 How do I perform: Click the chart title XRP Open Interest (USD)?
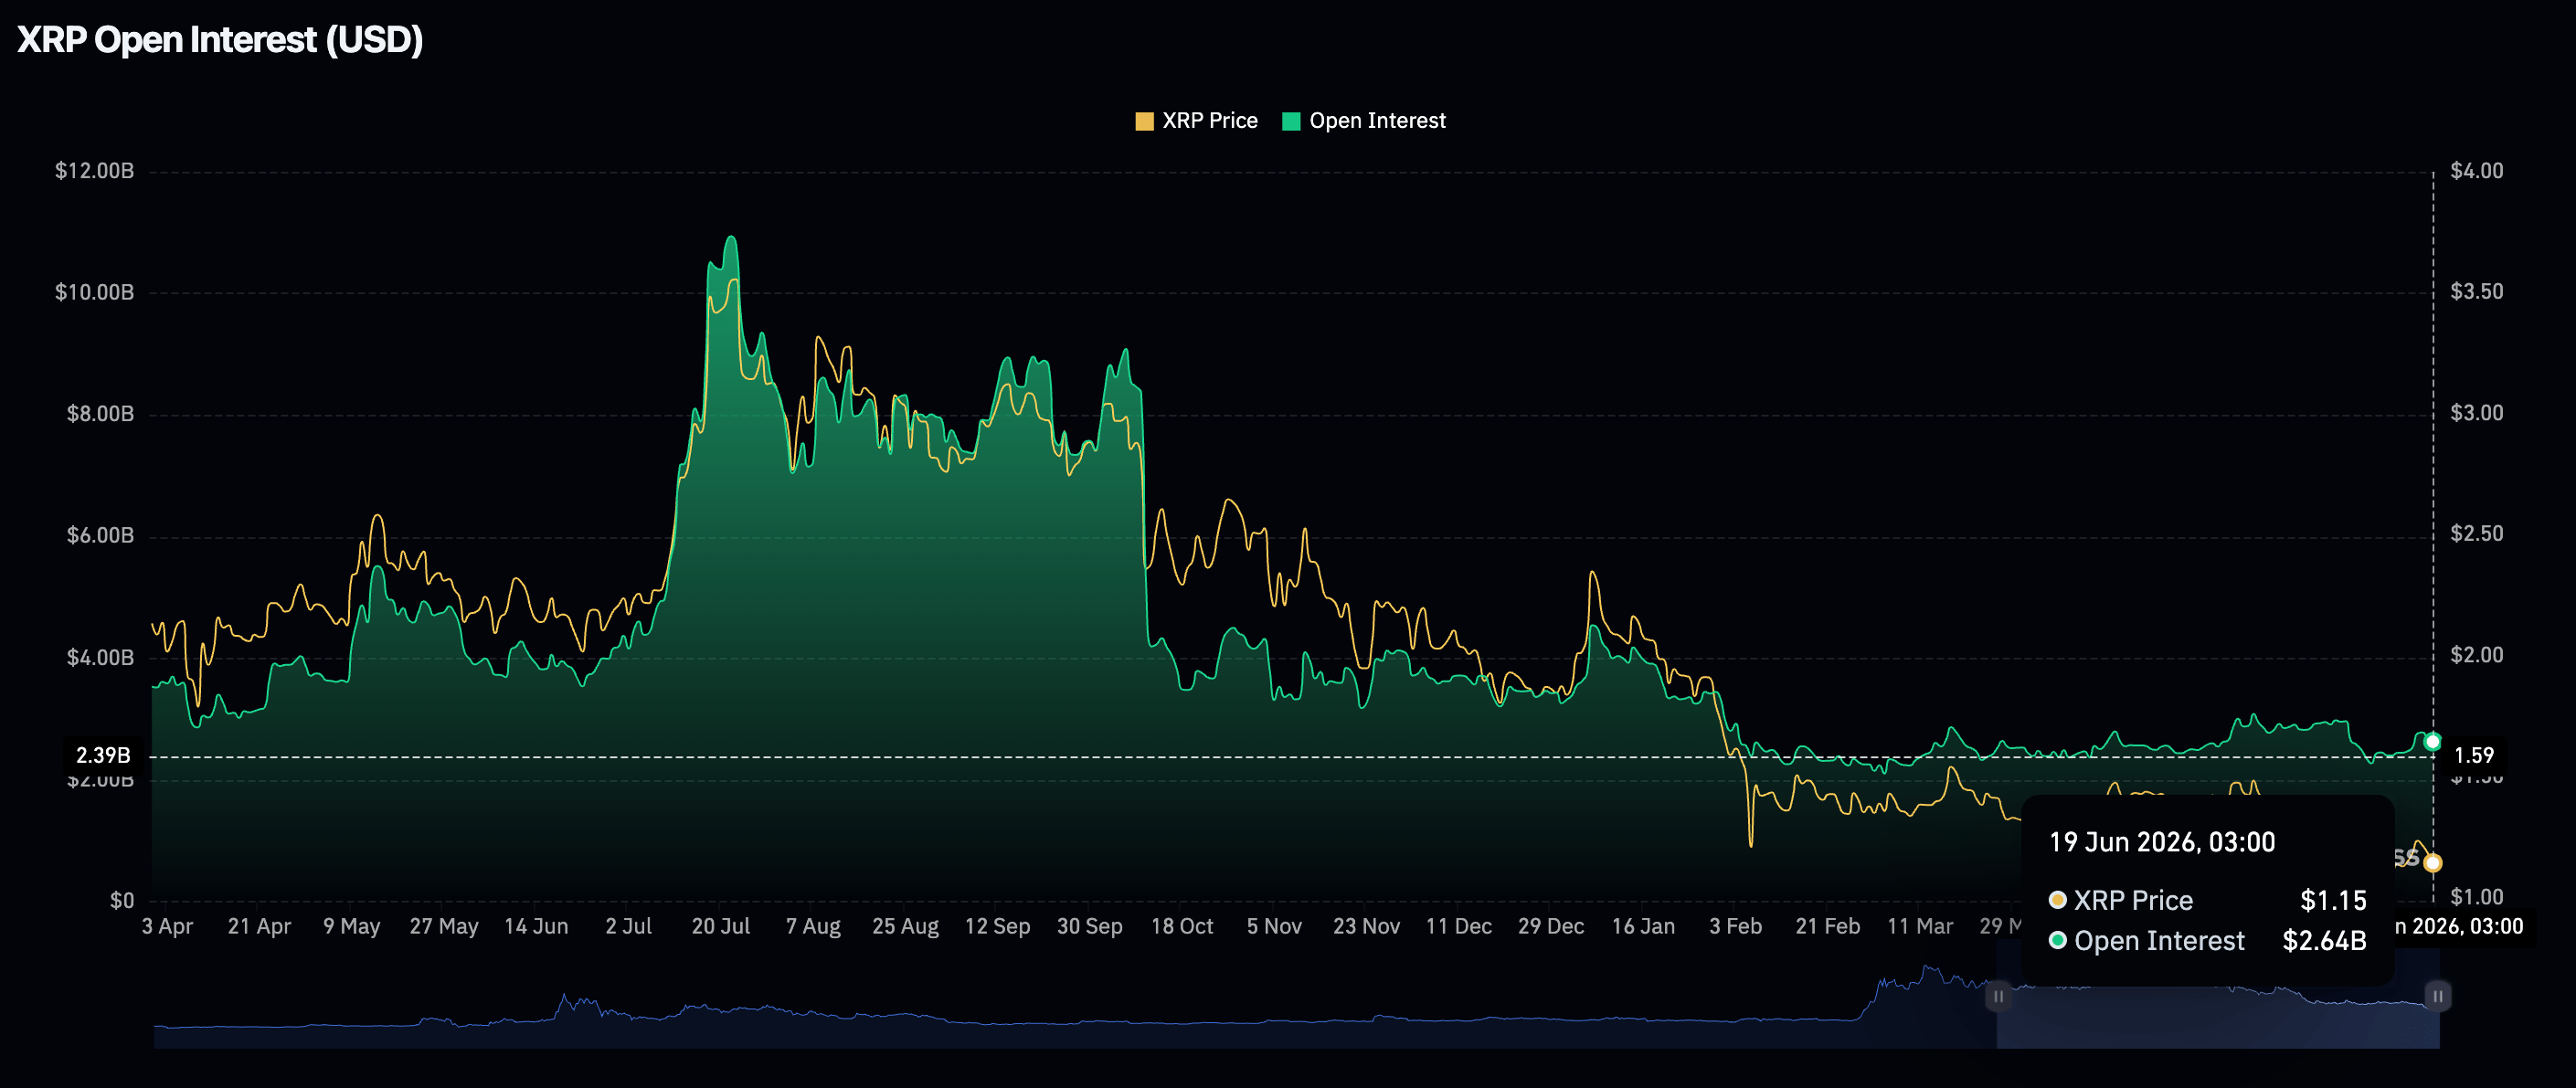(220, 40)
